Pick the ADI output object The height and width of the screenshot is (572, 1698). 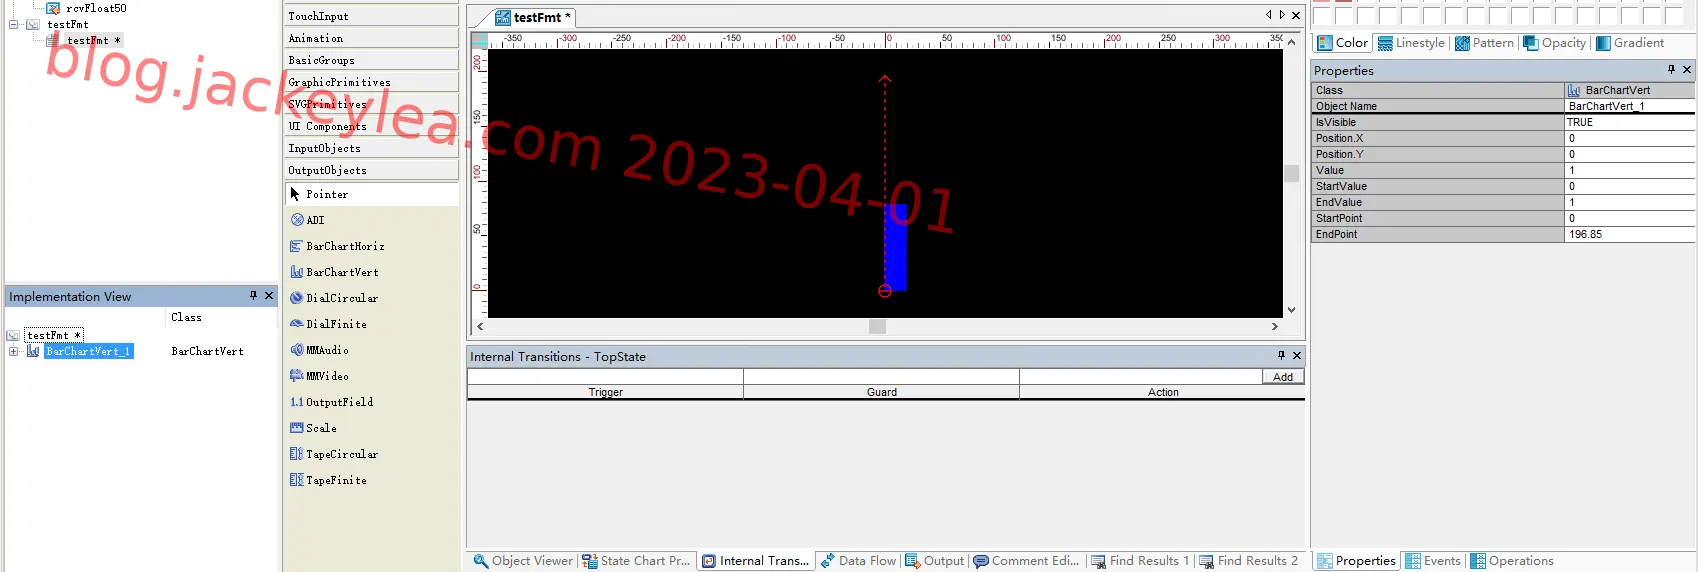307,220
